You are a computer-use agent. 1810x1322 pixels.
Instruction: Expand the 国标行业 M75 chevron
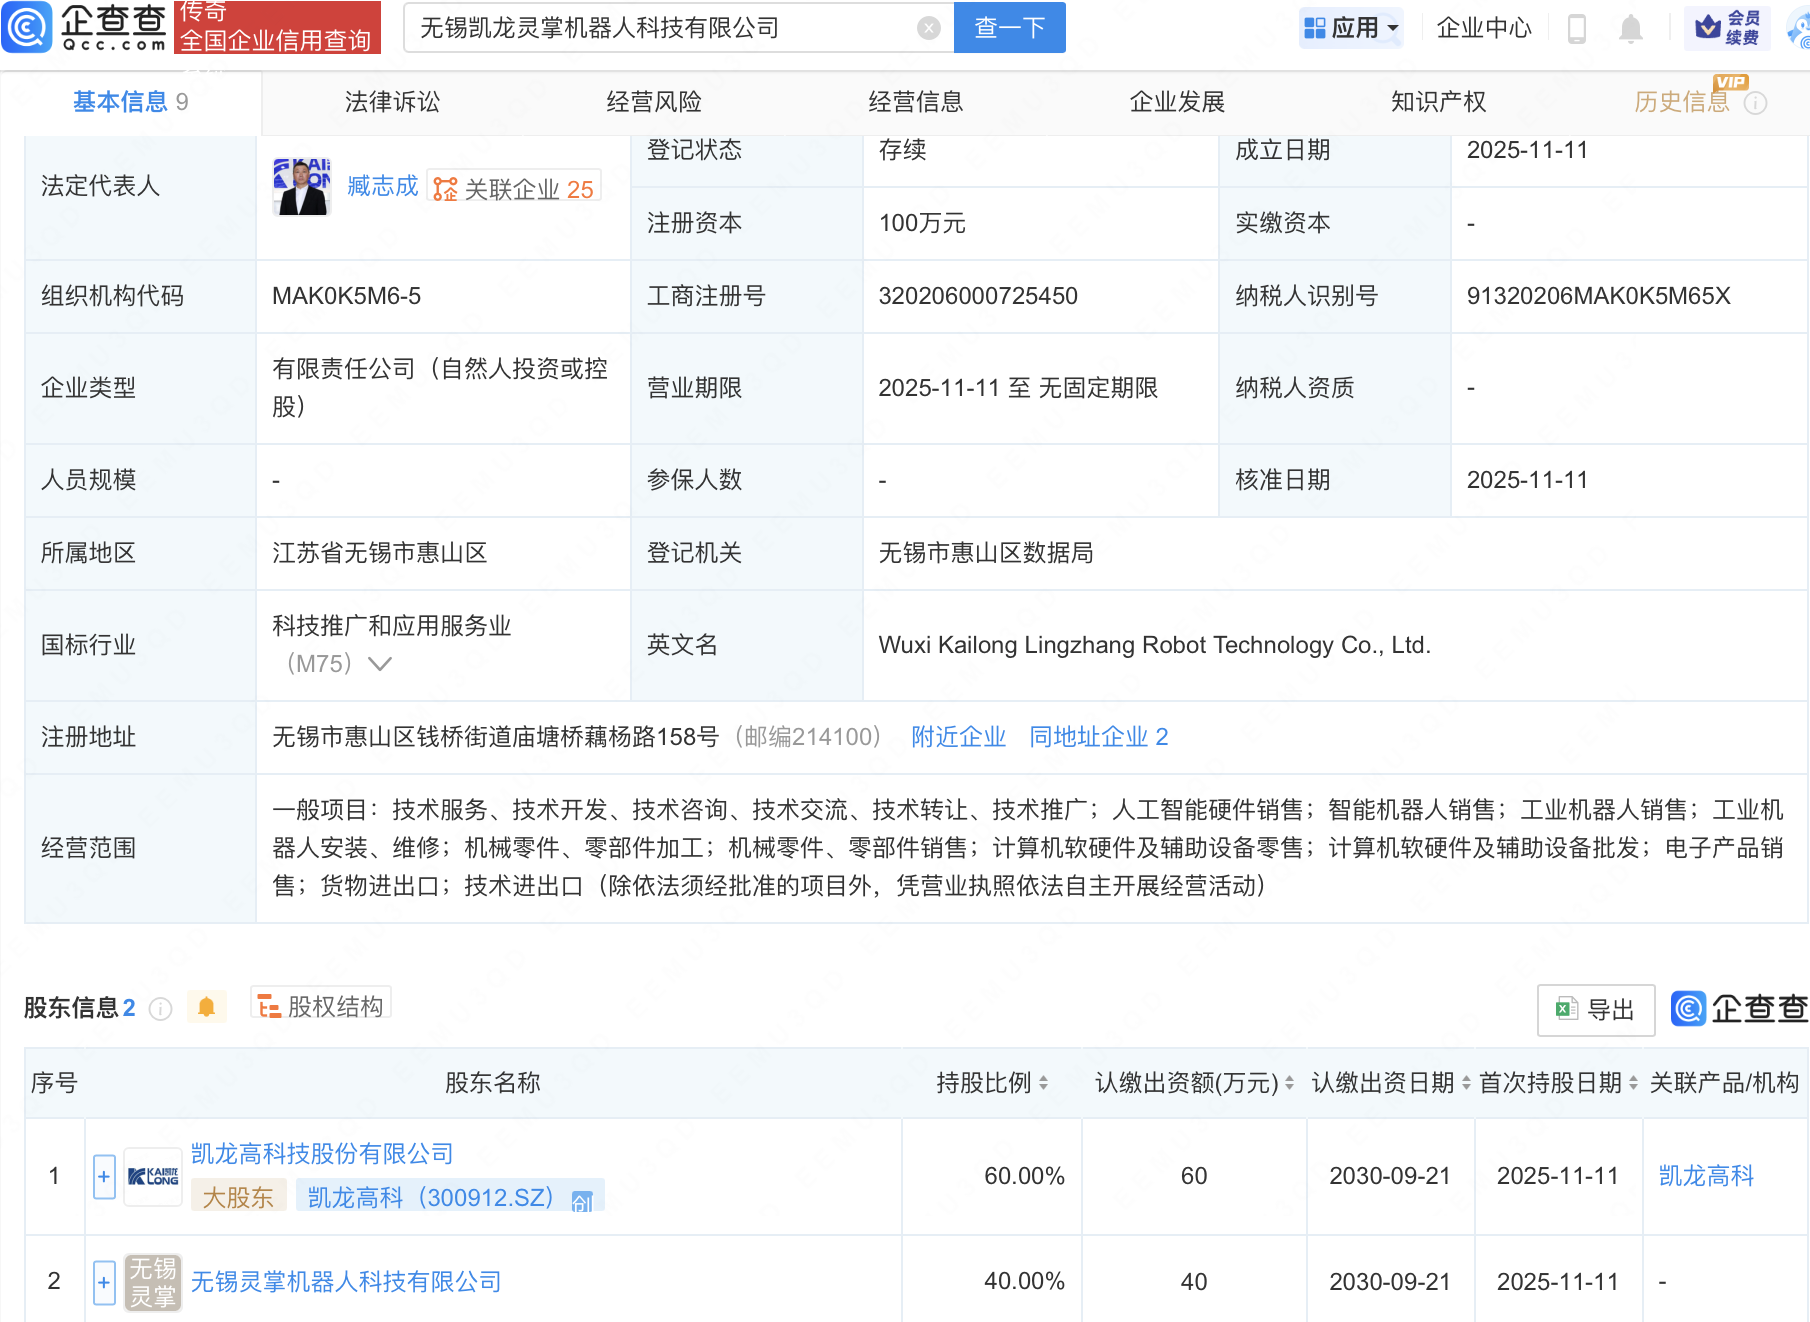pyautogui.click(x=380, y=664)
